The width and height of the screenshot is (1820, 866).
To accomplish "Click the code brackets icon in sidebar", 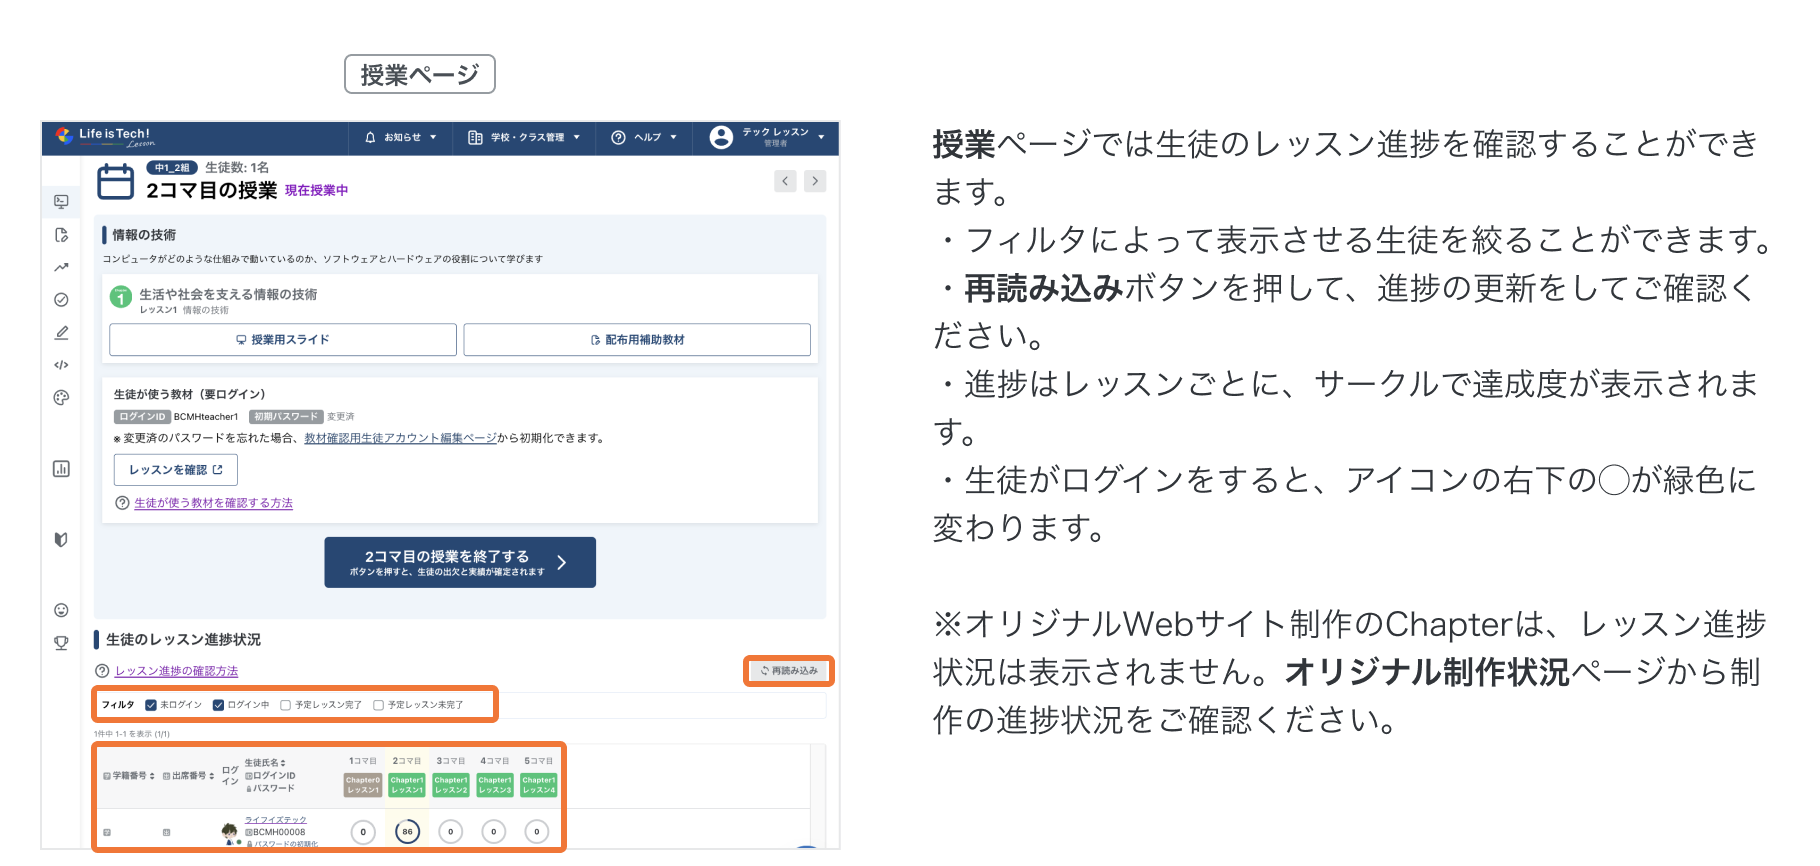I will 61,365.
